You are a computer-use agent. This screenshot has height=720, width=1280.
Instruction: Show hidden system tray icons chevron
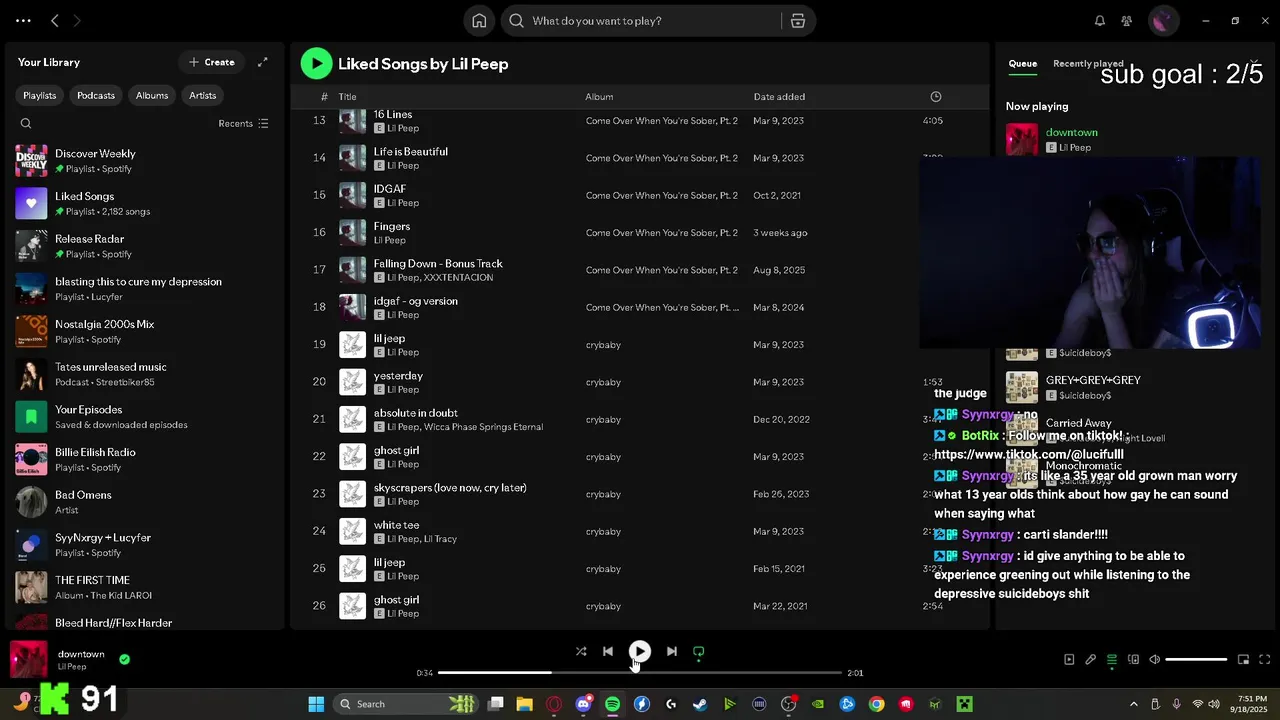pos(1133,704)
